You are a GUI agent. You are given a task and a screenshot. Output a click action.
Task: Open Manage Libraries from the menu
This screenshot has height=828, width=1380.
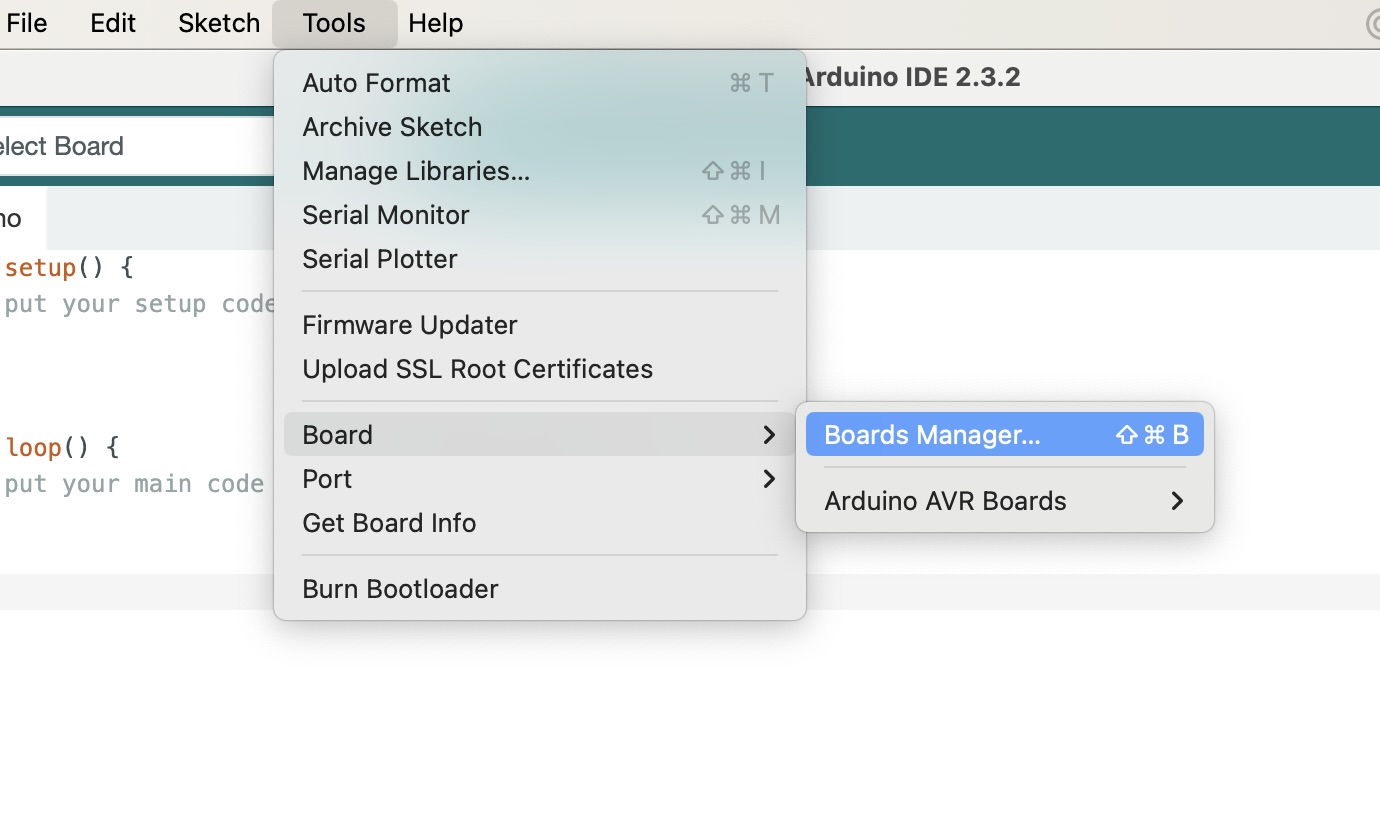tap(540, 171)
